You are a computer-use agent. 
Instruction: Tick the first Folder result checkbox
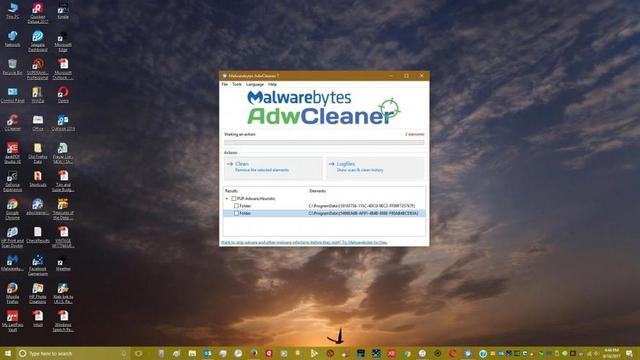pyautogui.click(x=236, y=206)
